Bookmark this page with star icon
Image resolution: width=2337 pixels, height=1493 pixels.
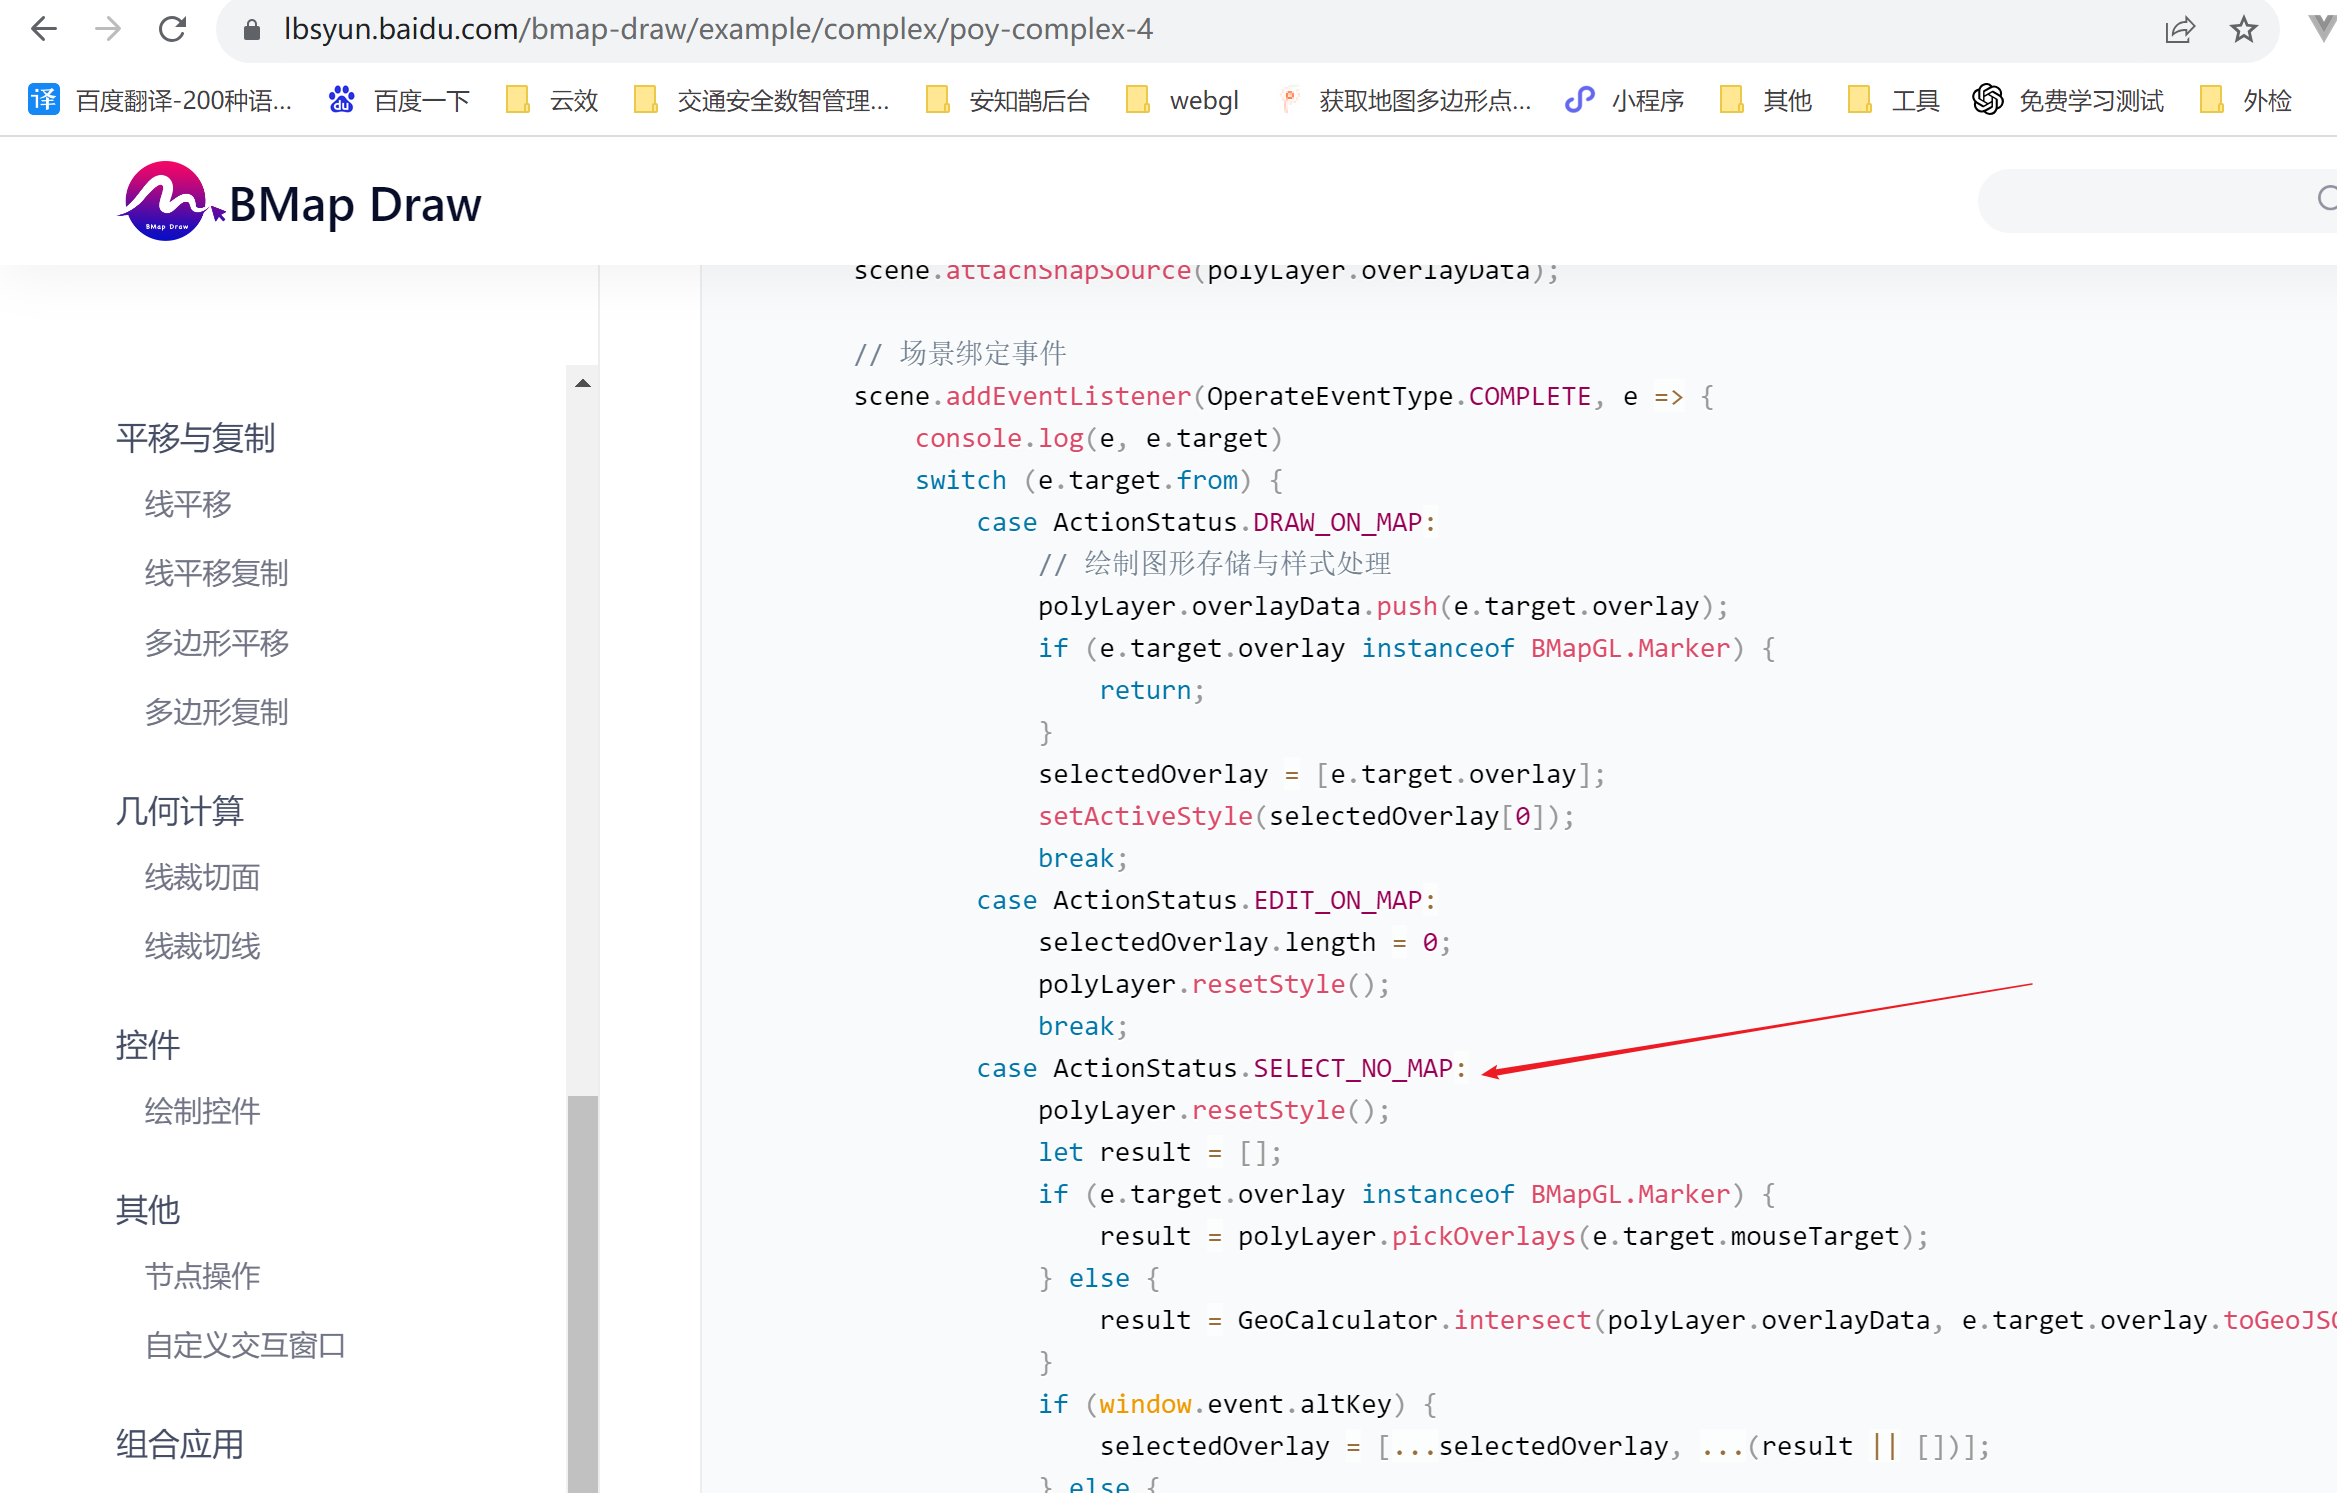tap(2243, 29)
